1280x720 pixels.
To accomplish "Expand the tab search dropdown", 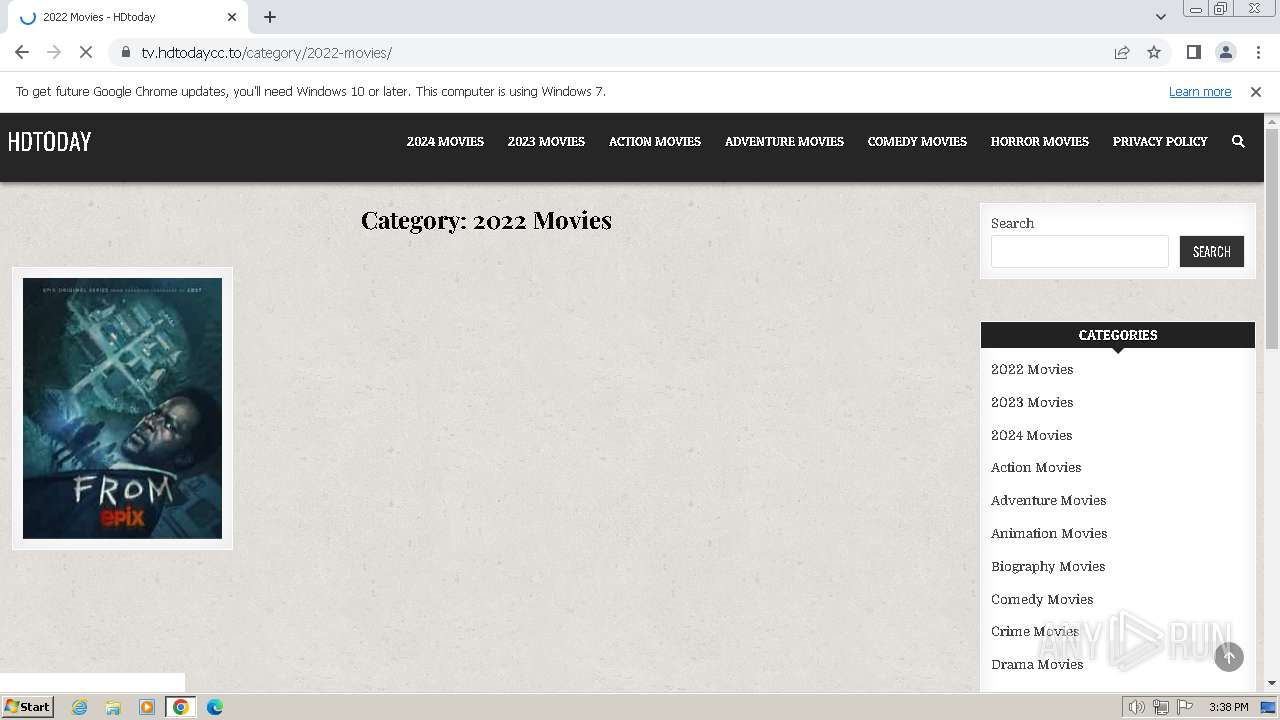I will pyautogui.click(x=1160, y=17).
